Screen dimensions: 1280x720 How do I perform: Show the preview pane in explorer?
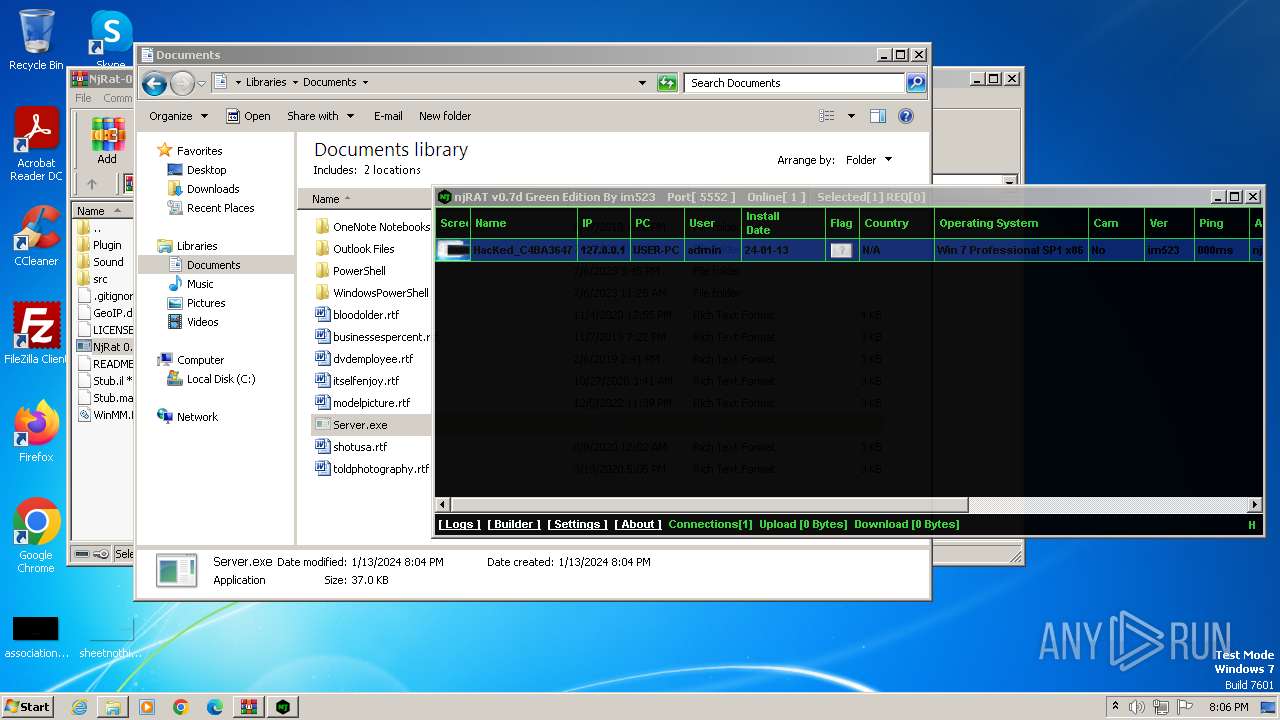(877, 116)
